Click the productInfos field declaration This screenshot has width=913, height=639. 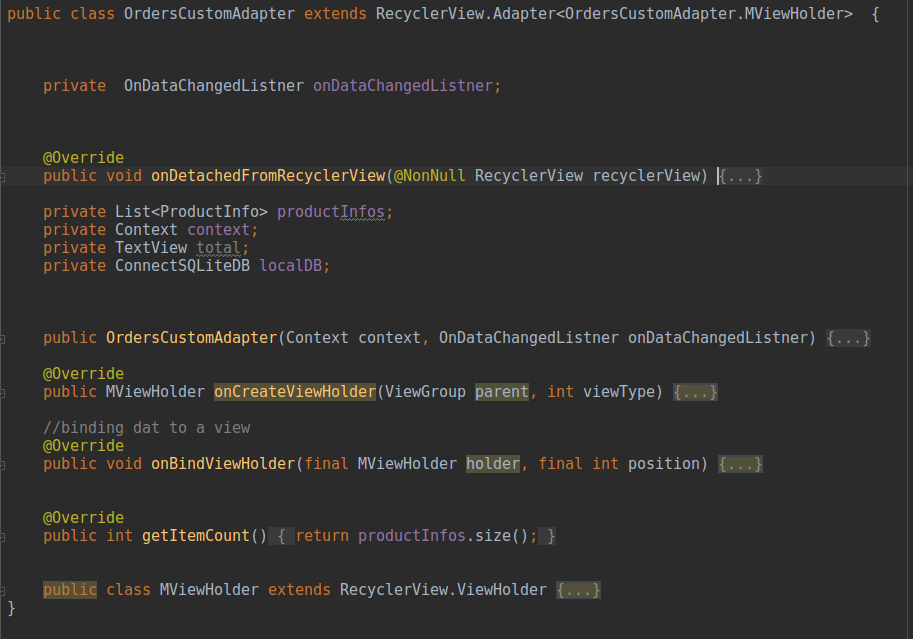(331, 212)
